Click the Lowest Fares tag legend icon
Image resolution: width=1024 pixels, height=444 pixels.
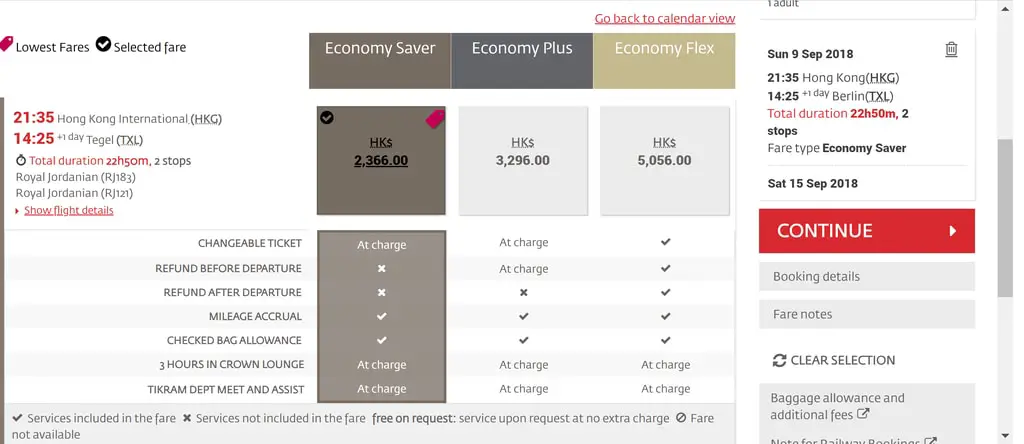(6, 44)
